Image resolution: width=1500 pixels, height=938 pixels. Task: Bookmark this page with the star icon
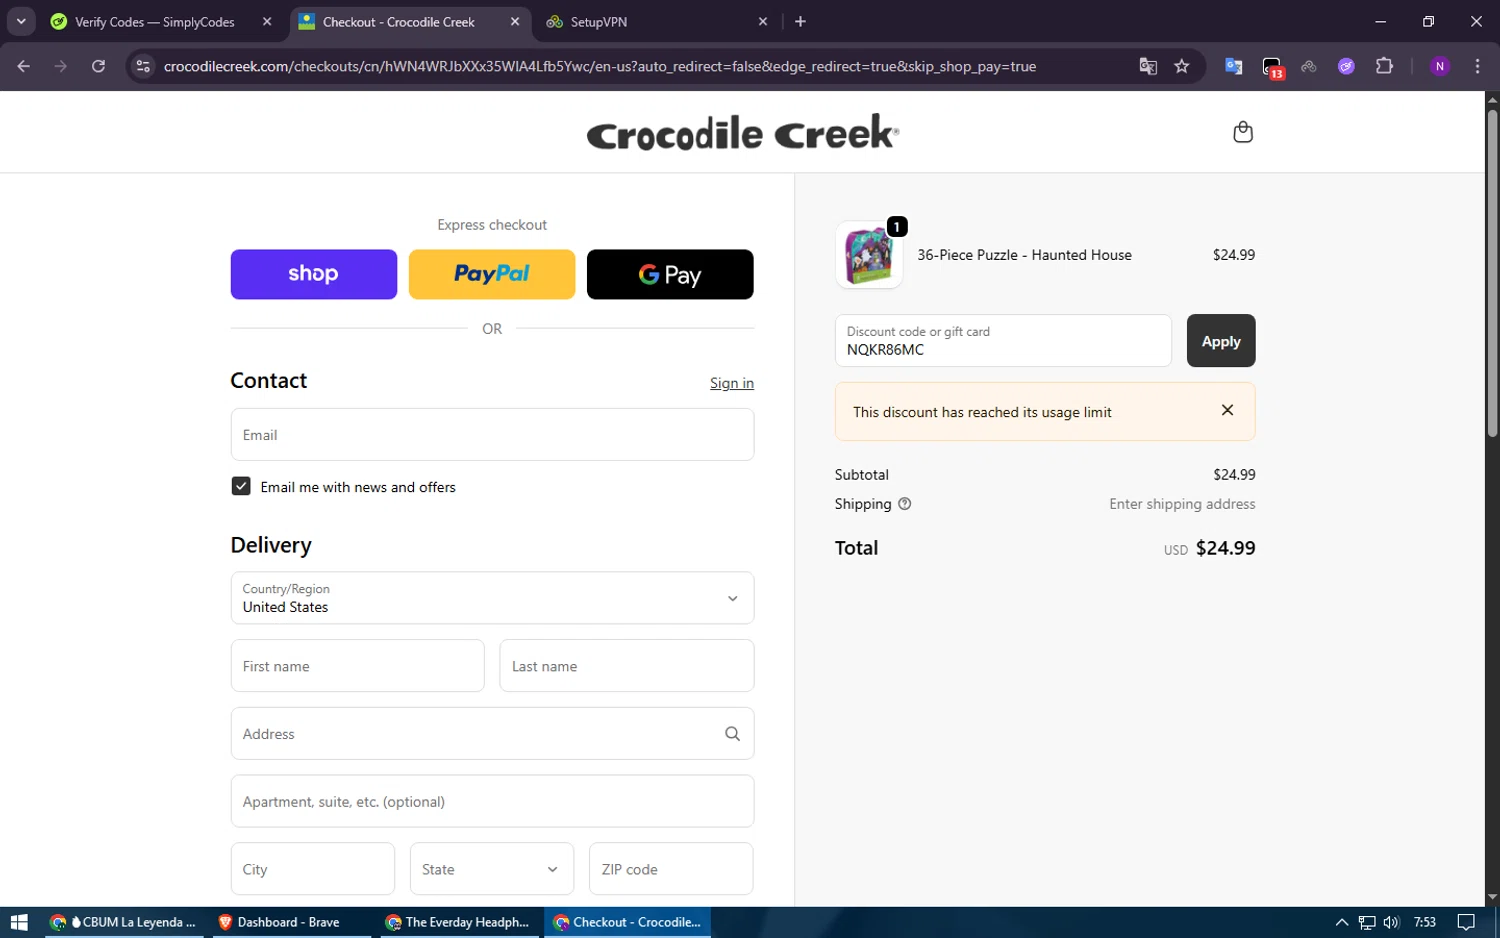pyautogui.click(x=1182, y=66)
